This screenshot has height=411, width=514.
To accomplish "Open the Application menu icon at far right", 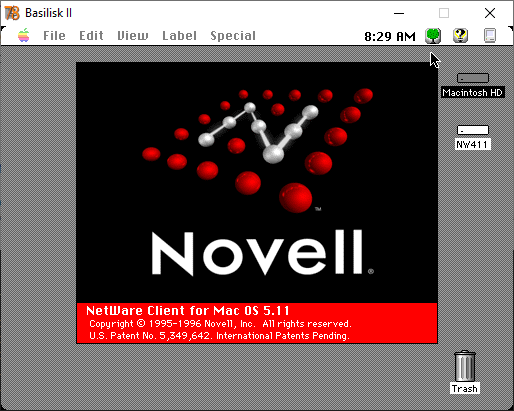I will pos(490,36).
